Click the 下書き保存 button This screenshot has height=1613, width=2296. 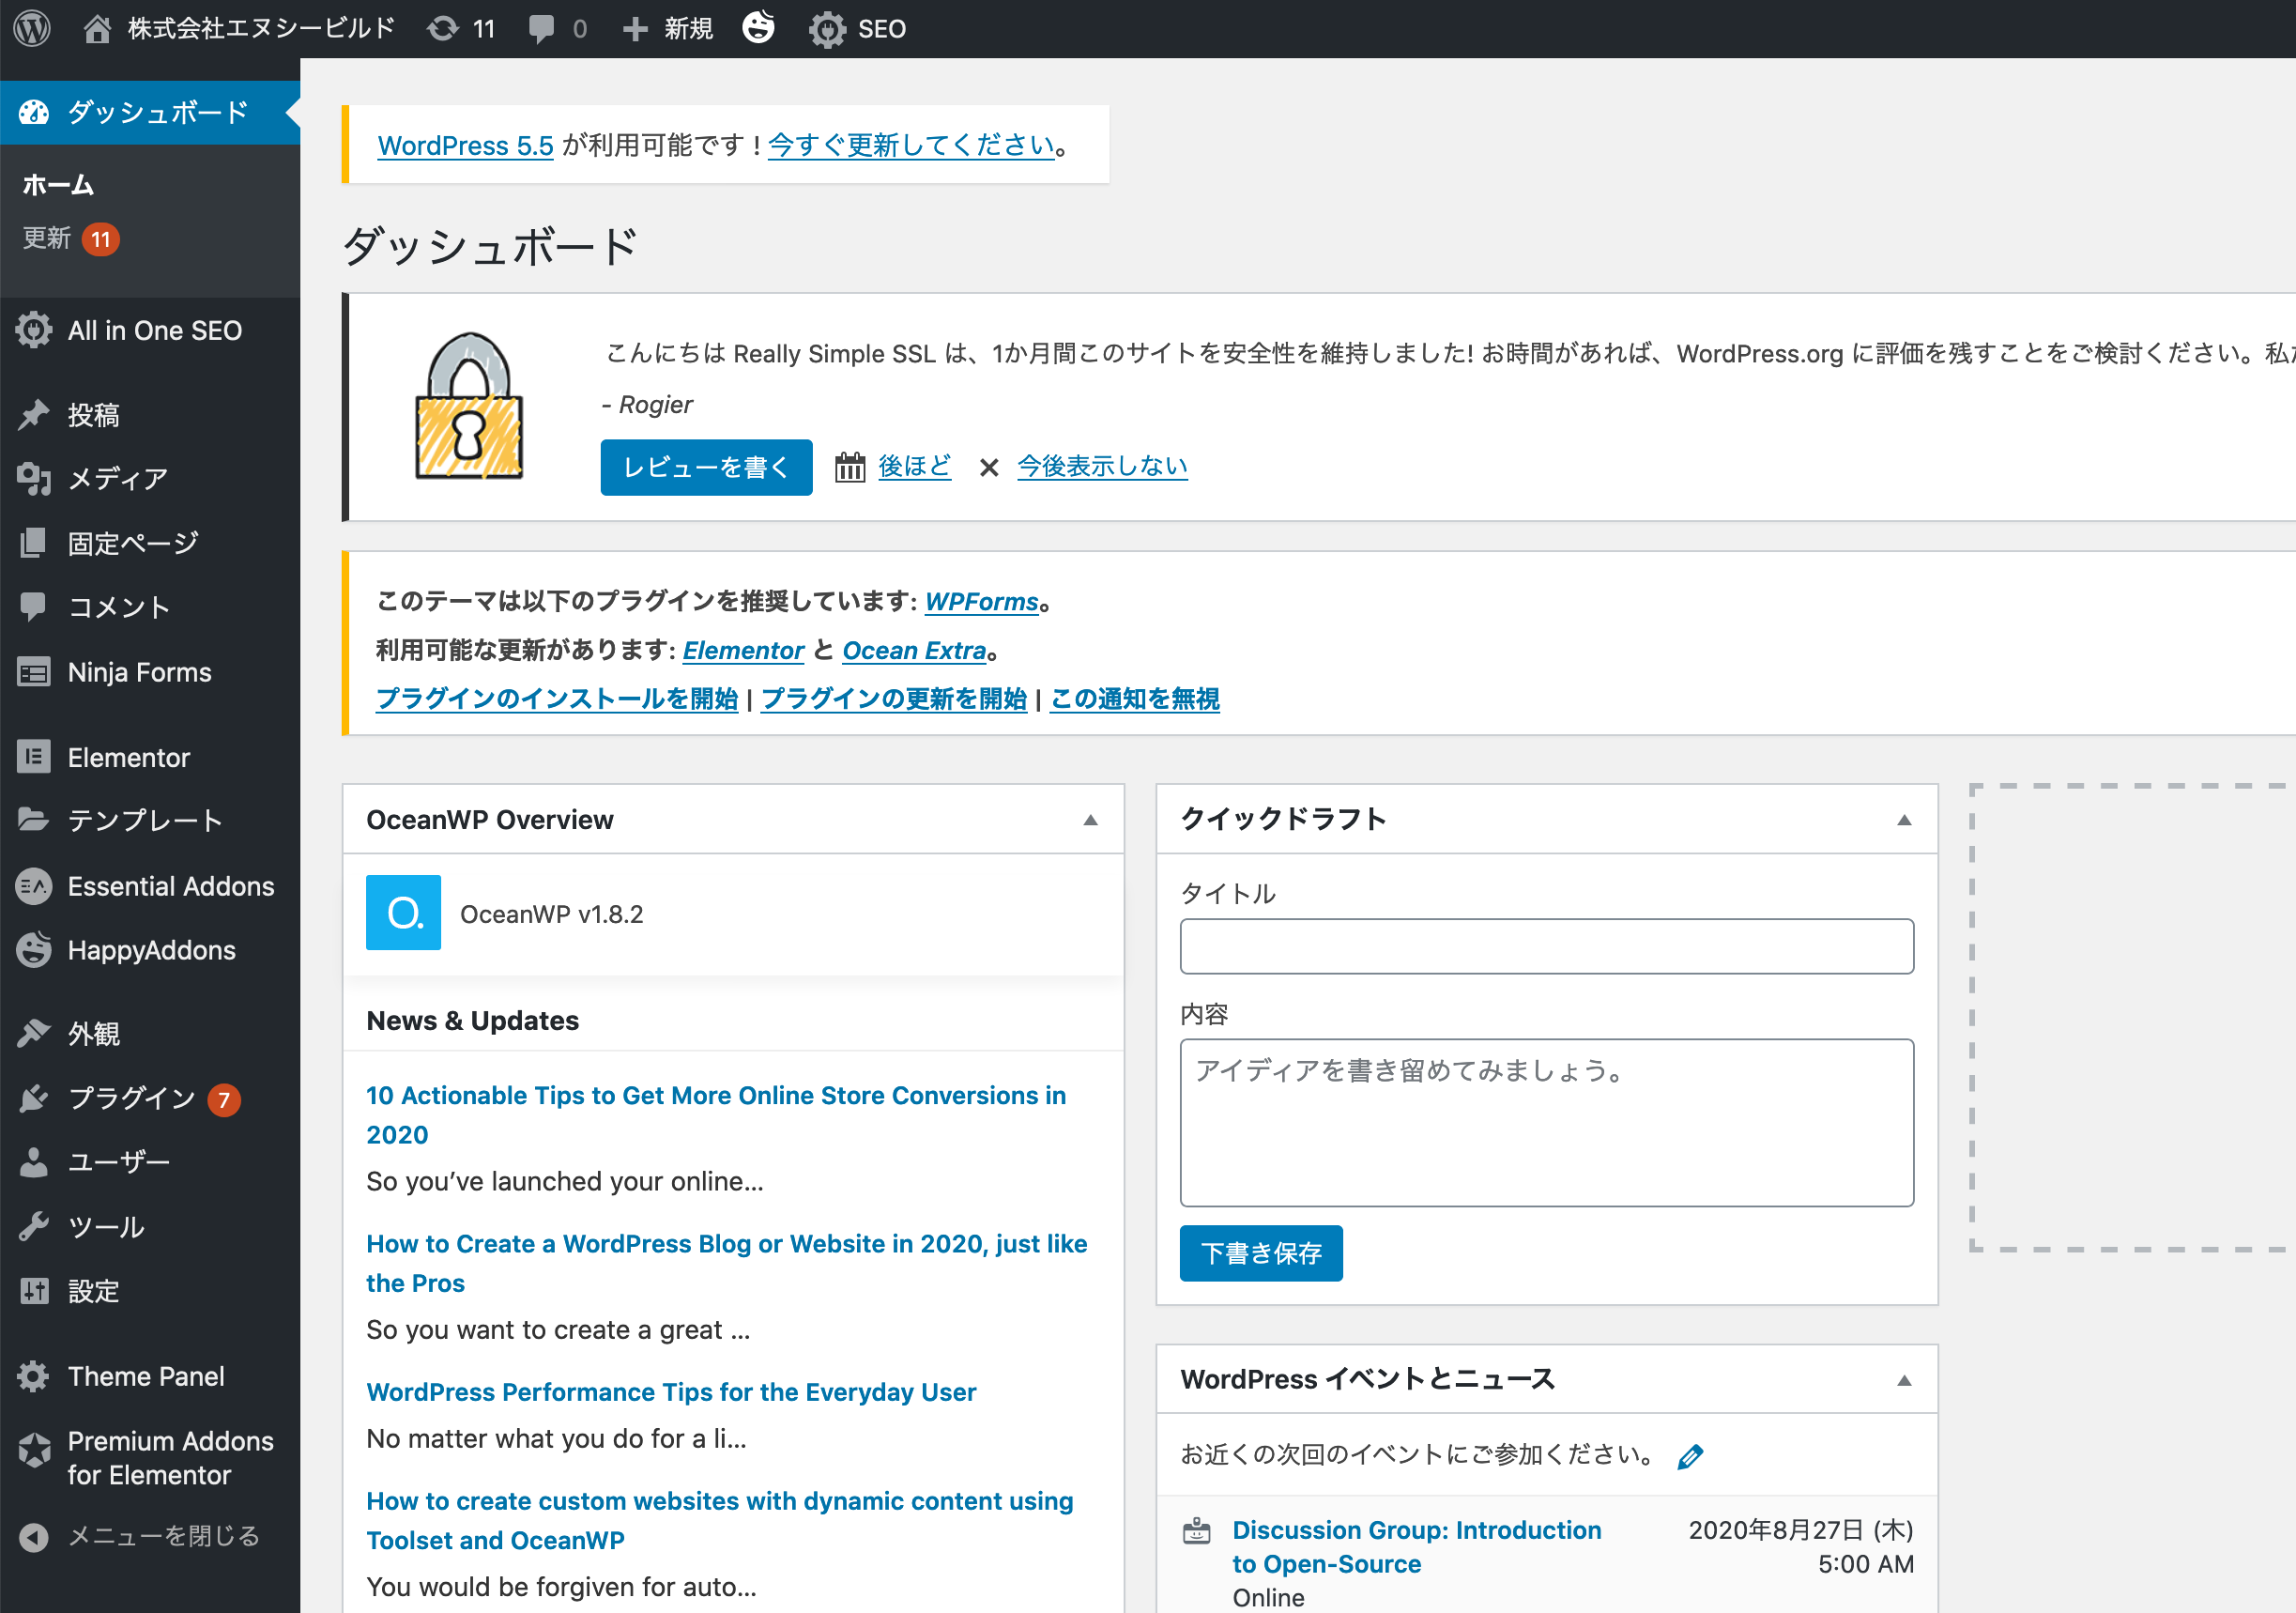pos(1261,1253)
